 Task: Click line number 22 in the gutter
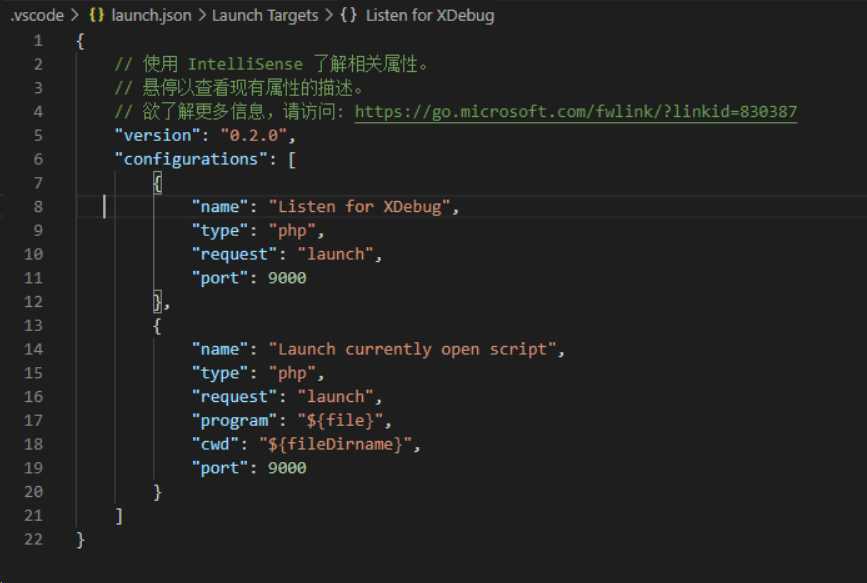click(x=33, y=539)
